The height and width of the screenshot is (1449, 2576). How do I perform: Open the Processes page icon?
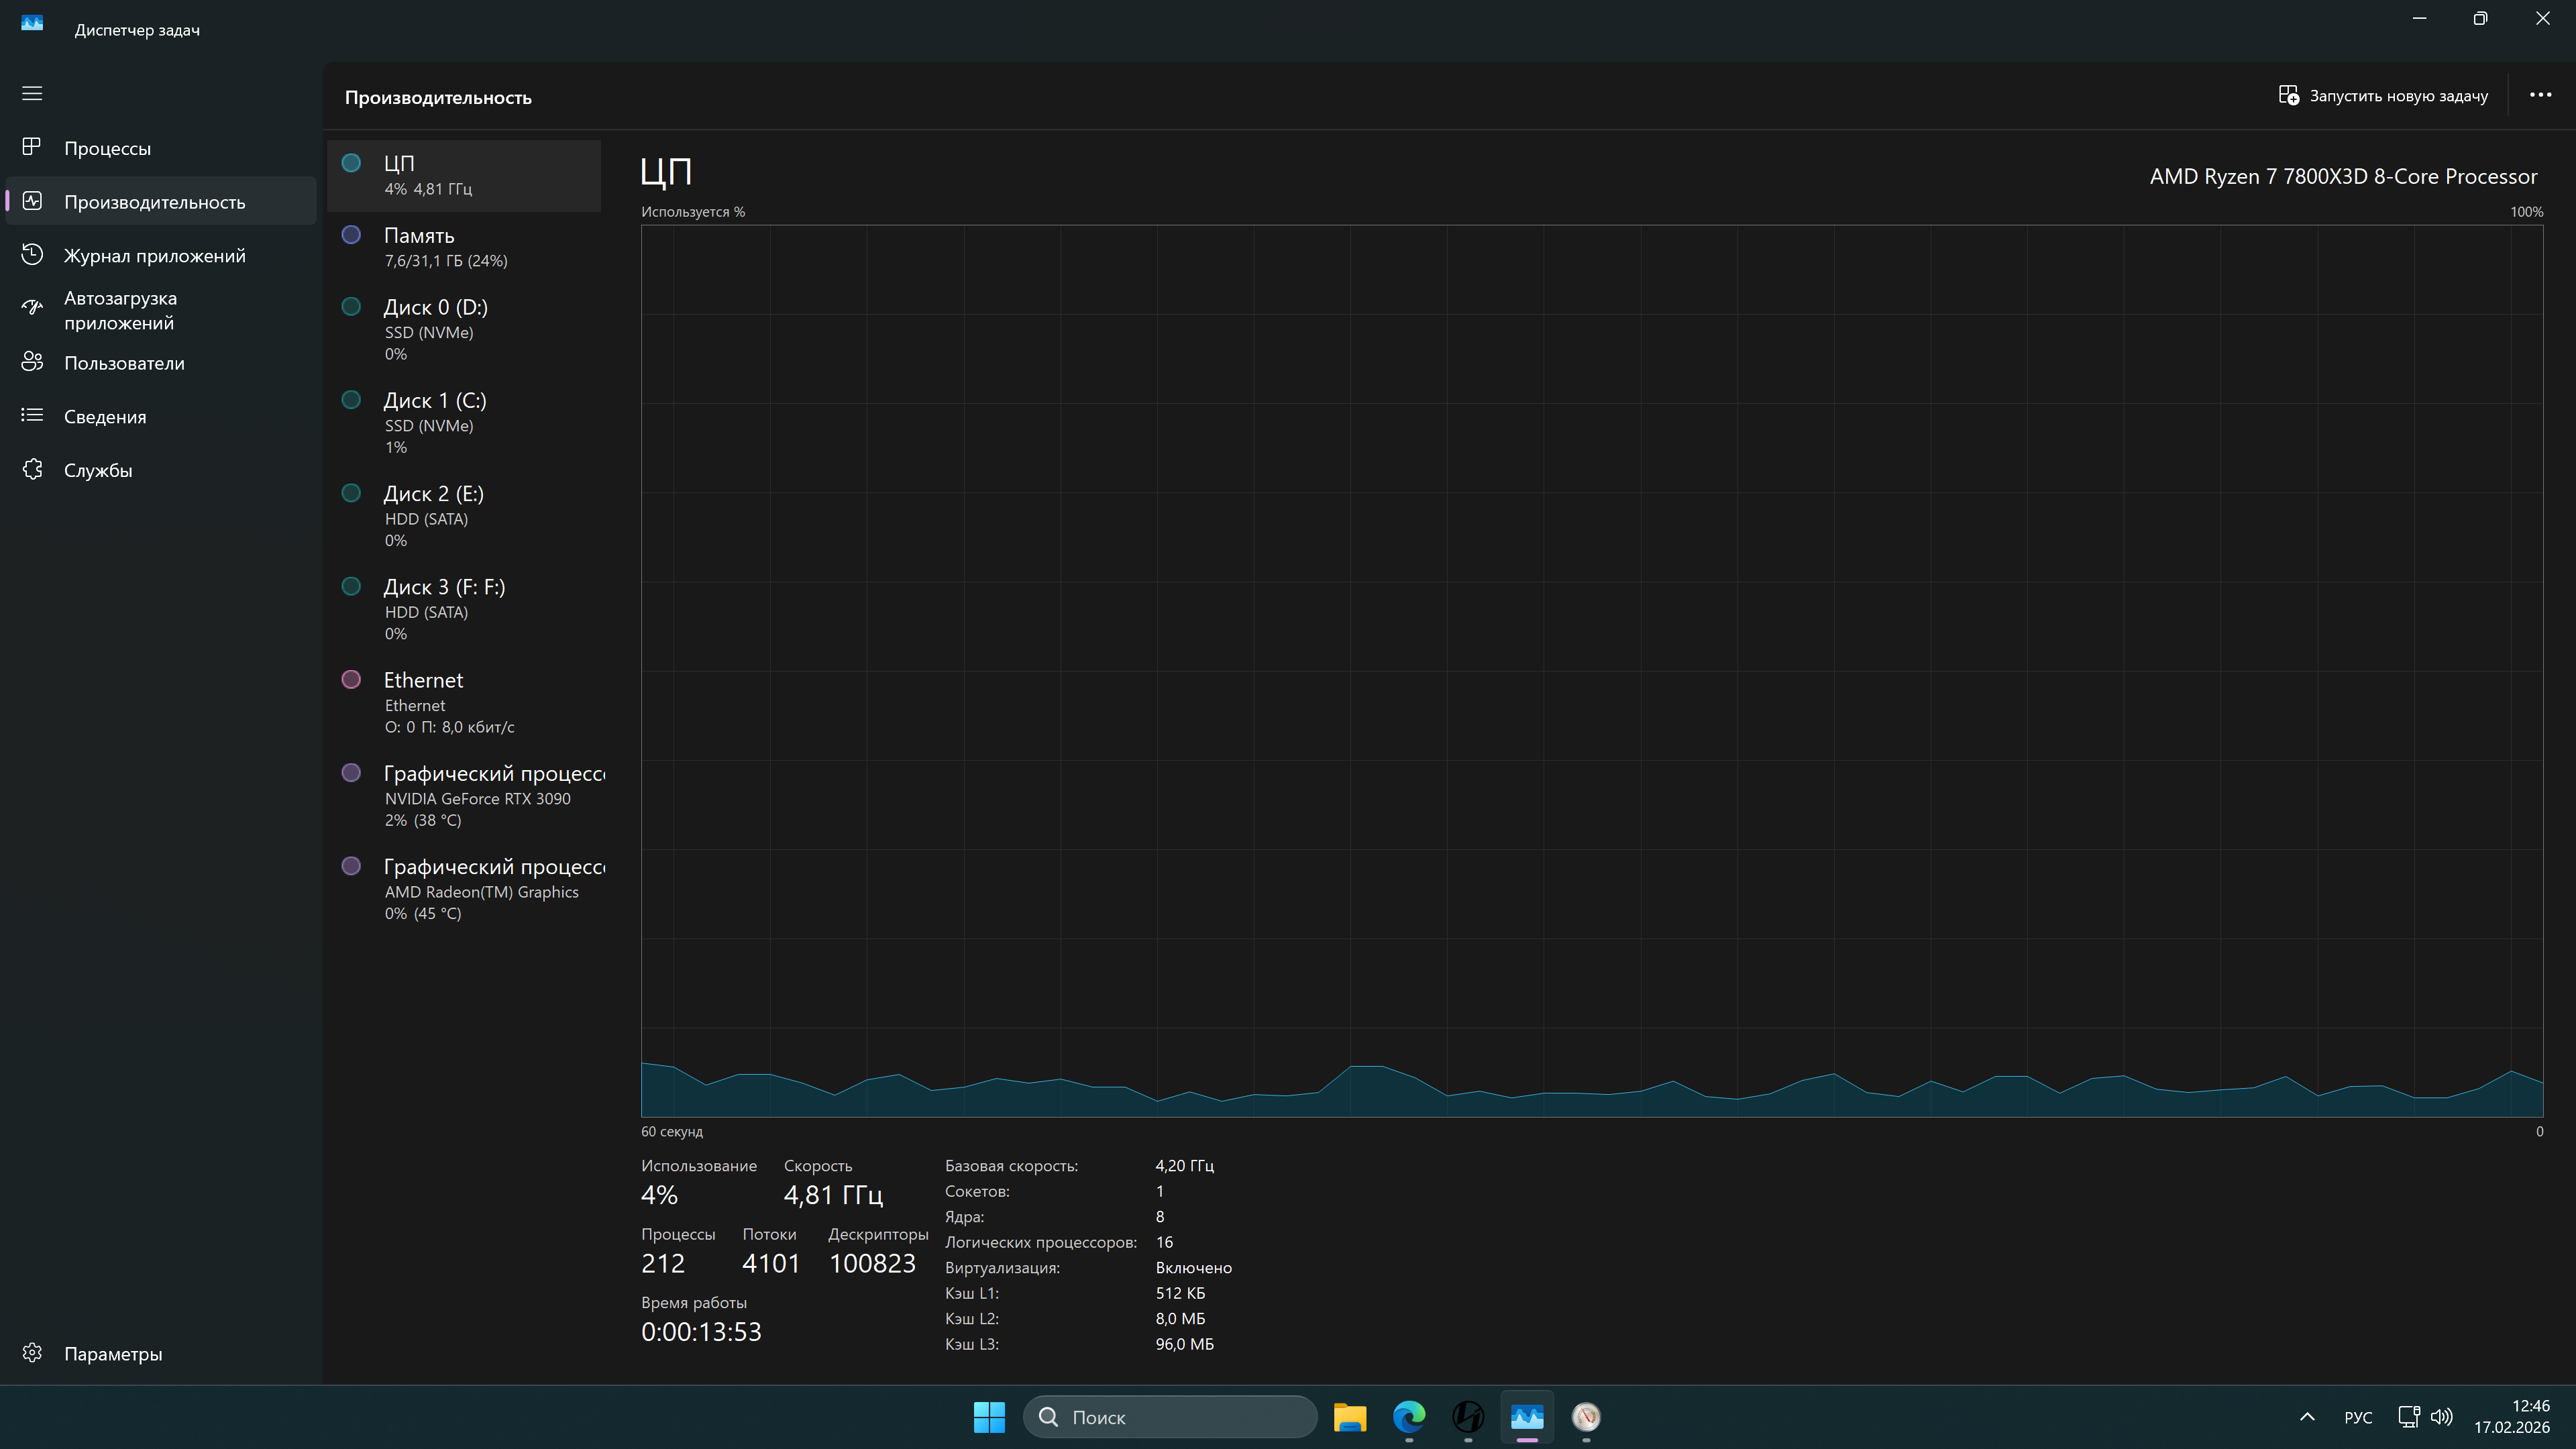[x=32, y=148]
